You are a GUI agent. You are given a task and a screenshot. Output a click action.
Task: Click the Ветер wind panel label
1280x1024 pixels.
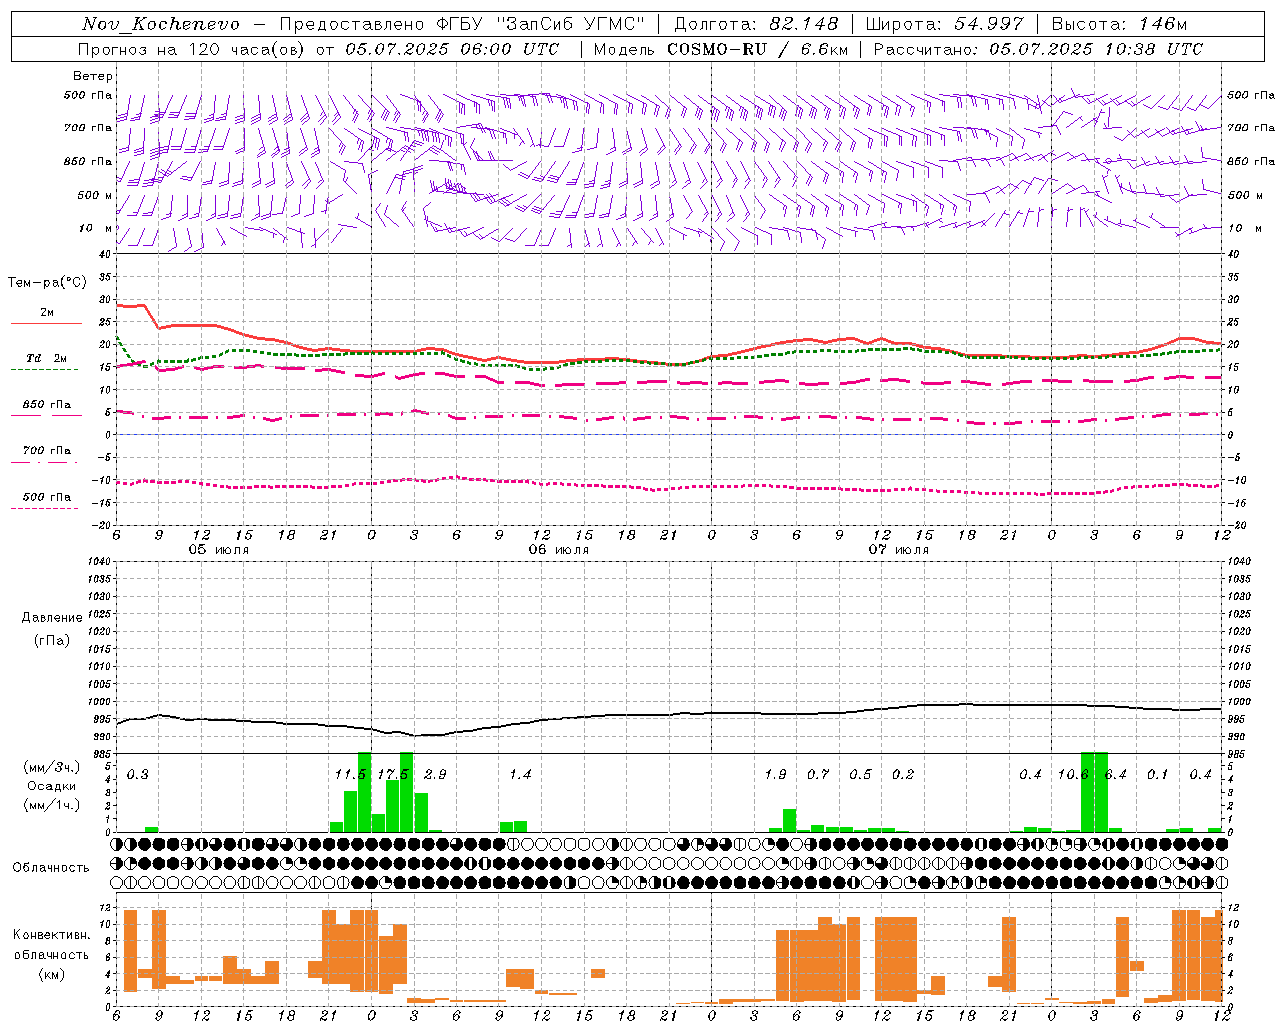(93, 76)
